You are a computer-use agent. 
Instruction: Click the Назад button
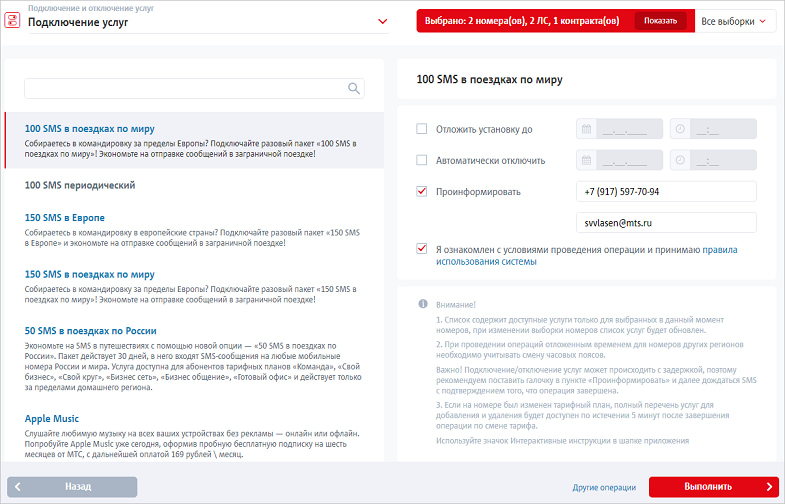(72, 486)
